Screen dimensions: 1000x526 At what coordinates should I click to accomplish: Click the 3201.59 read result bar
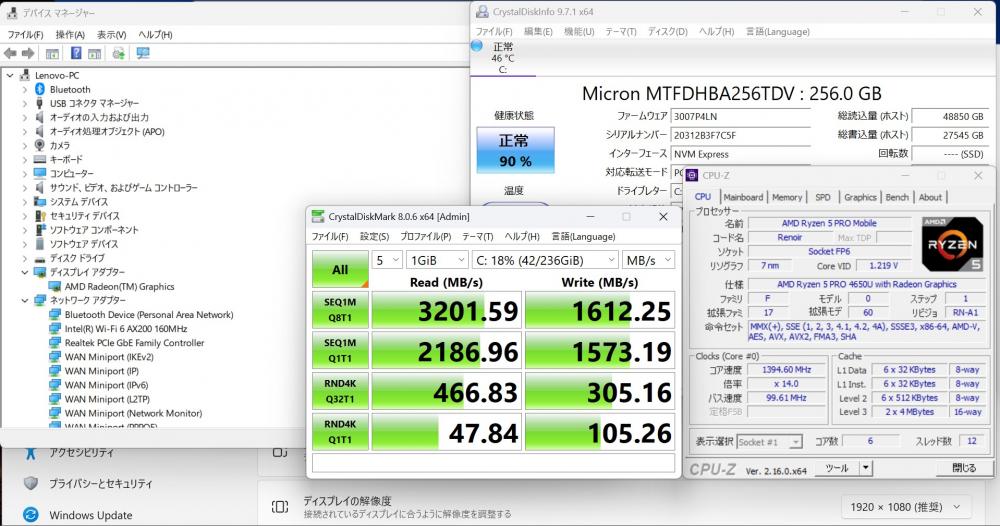[x=446, y=310]
